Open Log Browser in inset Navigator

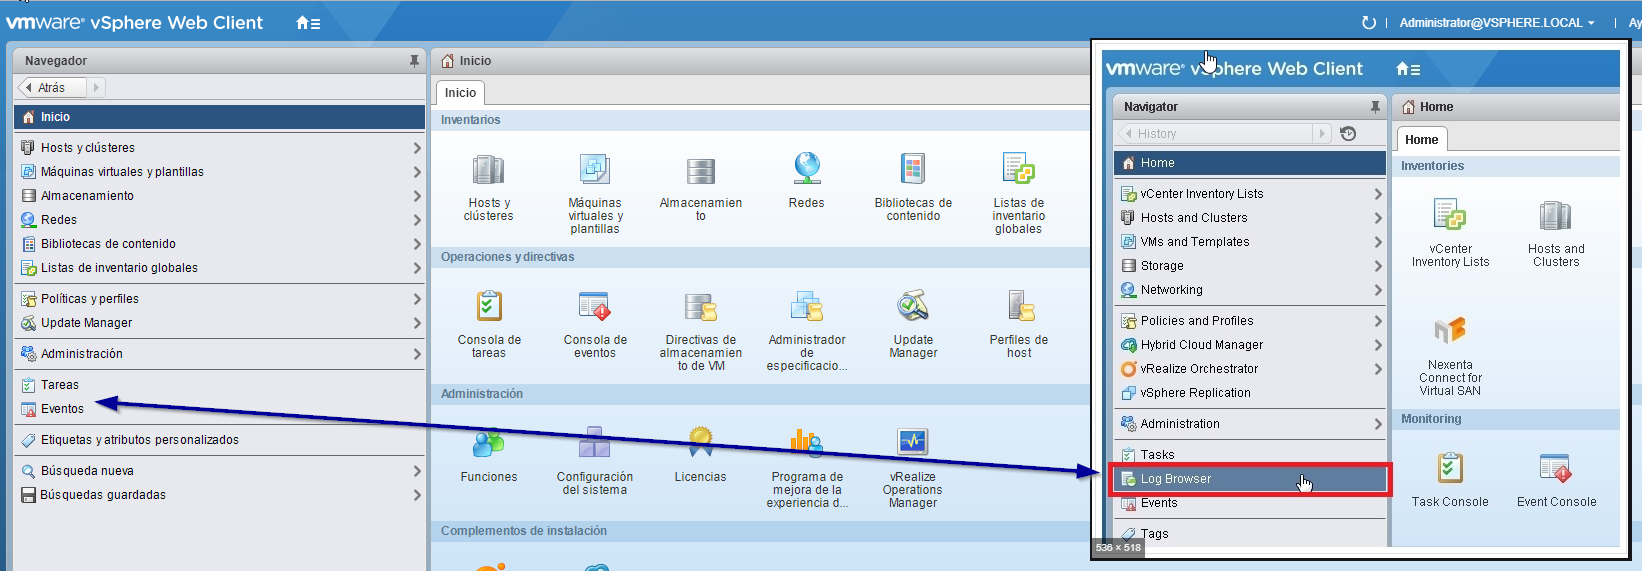pos(1250,479)
